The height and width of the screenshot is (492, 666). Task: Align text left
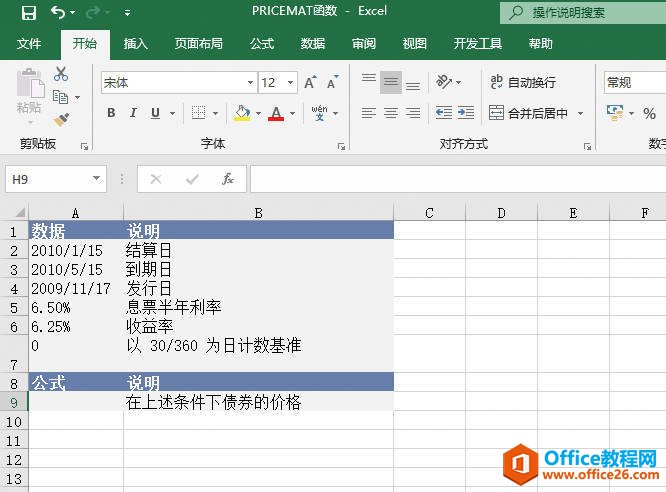pyautogui.click(x=368, y=113)
